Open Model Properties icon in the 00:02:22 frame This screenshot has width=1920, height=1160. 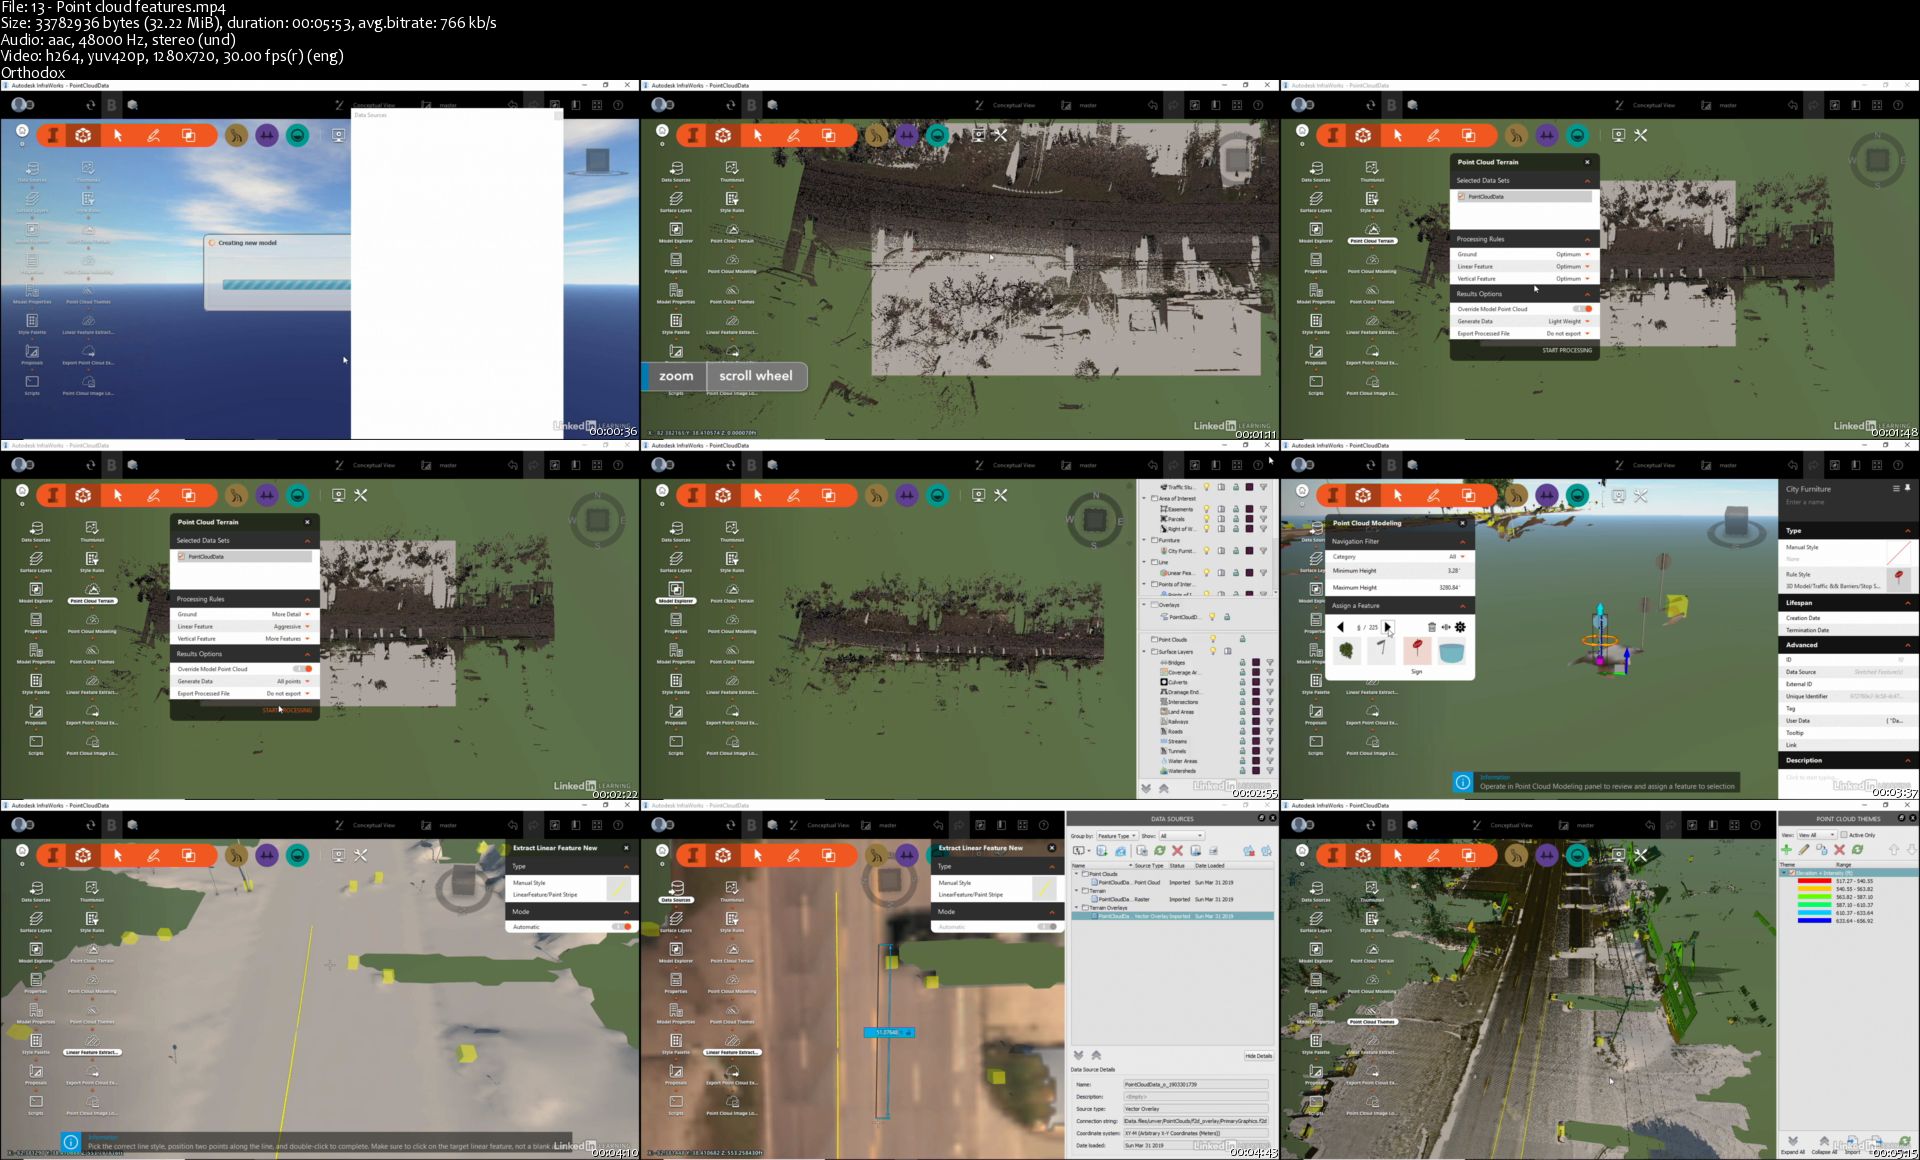point(36,651)
